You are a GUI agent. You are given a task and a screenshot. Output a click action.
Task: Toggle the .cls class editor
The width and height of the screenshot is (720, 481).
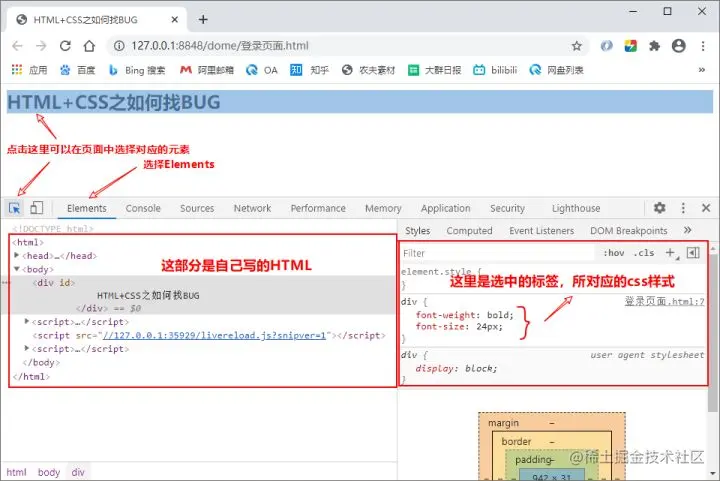pos(644,253)
